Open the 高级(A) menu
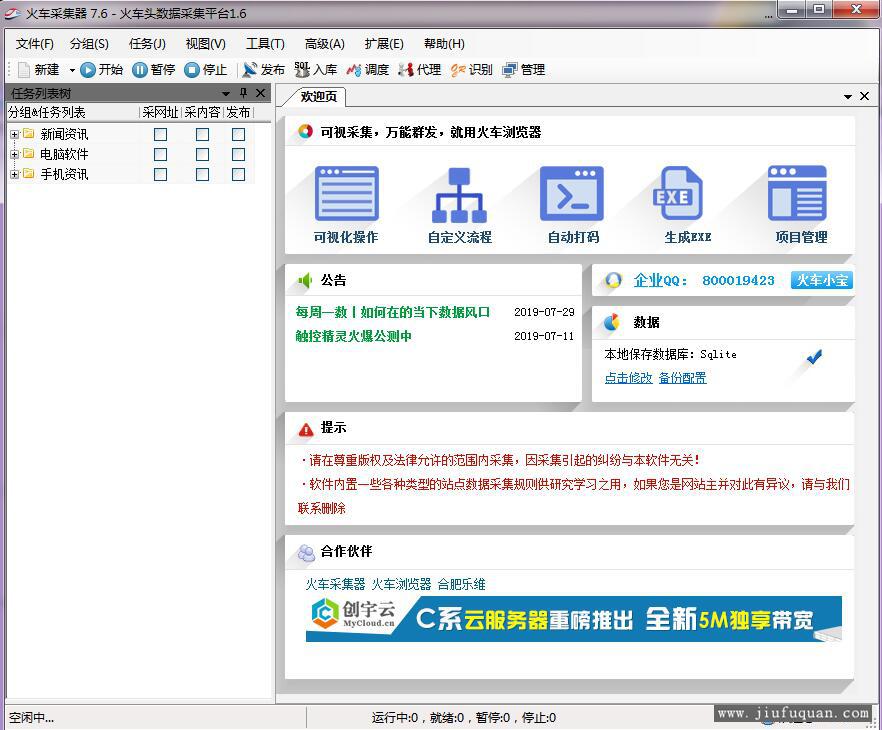Screen dimensions: 882x730 point(325,43)
